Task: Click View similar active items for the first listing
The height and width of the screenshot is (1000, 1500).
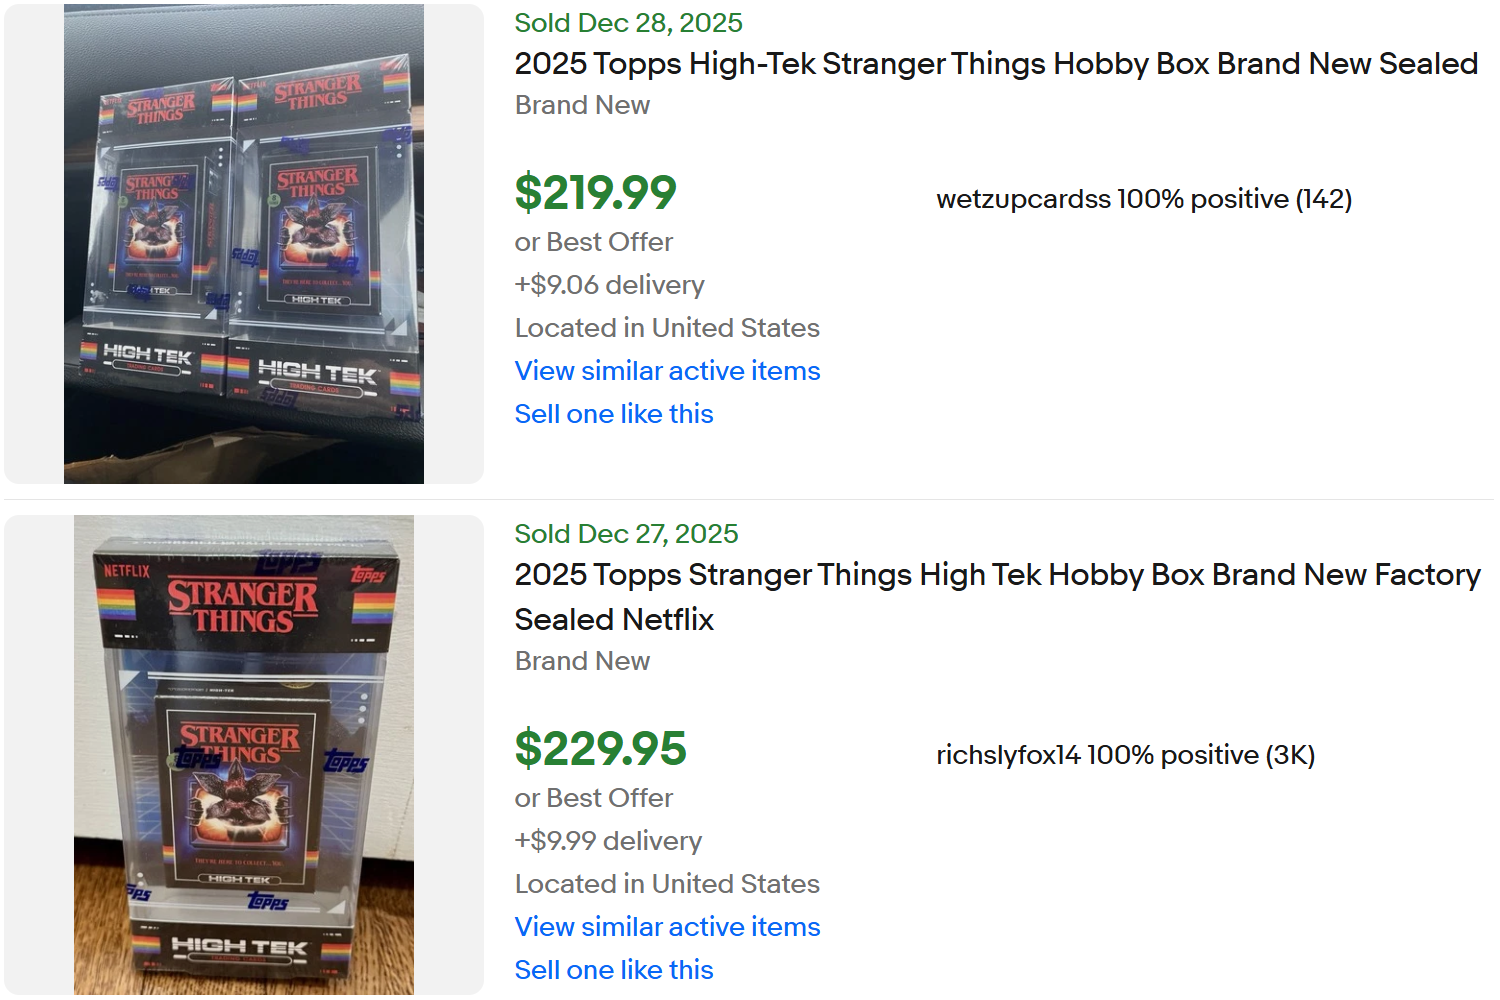Action: click(666, 371)
